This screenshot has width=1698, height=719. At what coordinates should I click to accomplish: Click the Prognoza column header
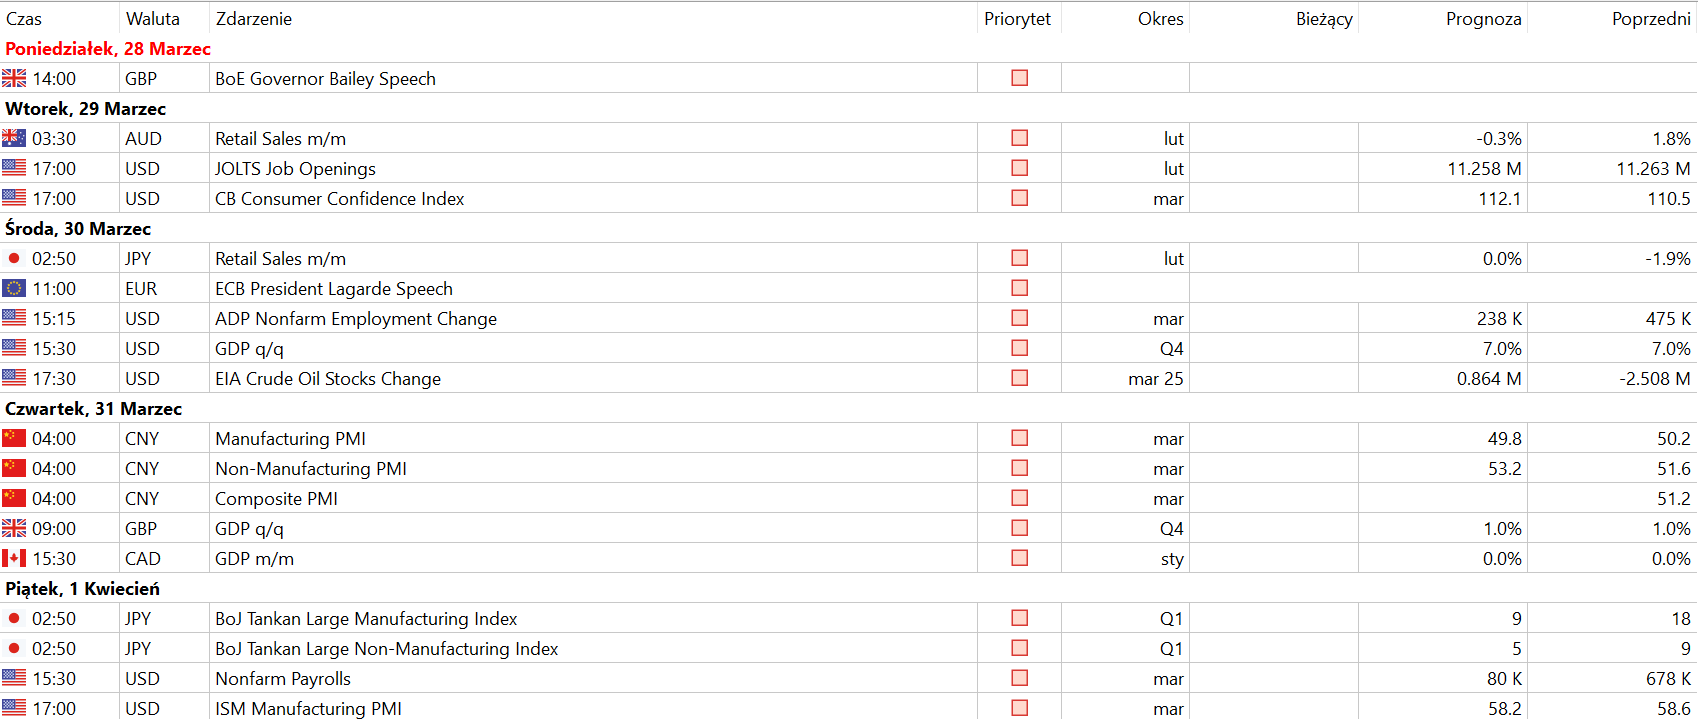(1484, 19)
